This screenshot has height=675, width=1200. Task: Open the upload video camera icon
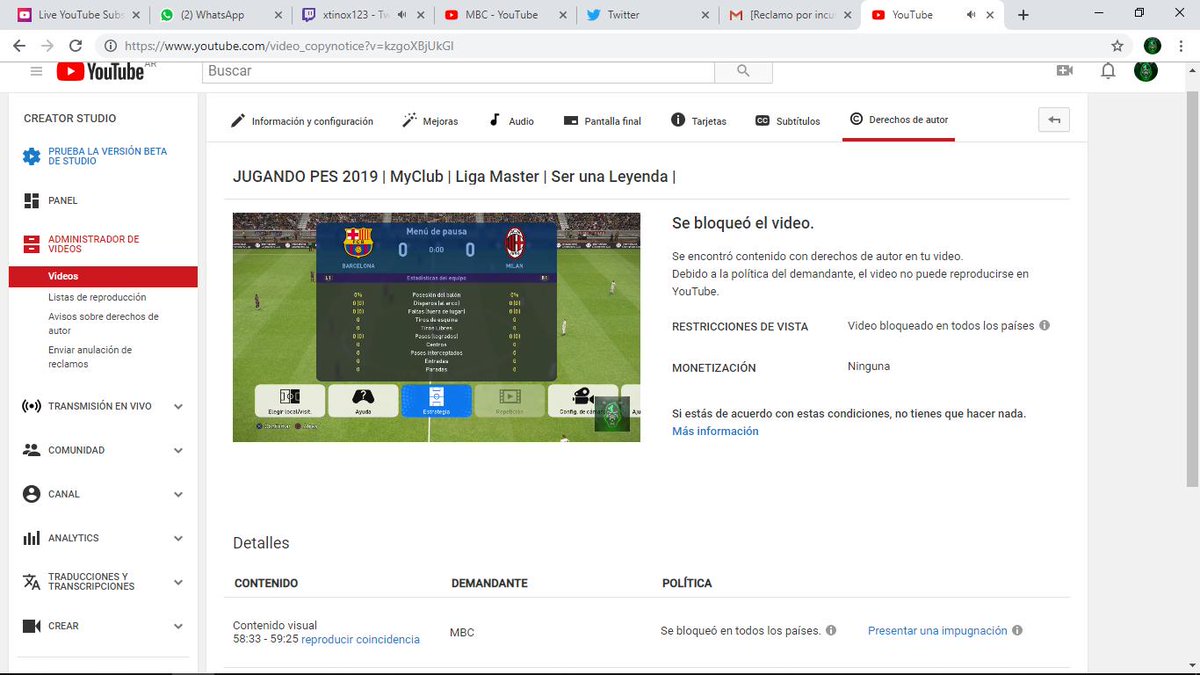pos(1064,71)
